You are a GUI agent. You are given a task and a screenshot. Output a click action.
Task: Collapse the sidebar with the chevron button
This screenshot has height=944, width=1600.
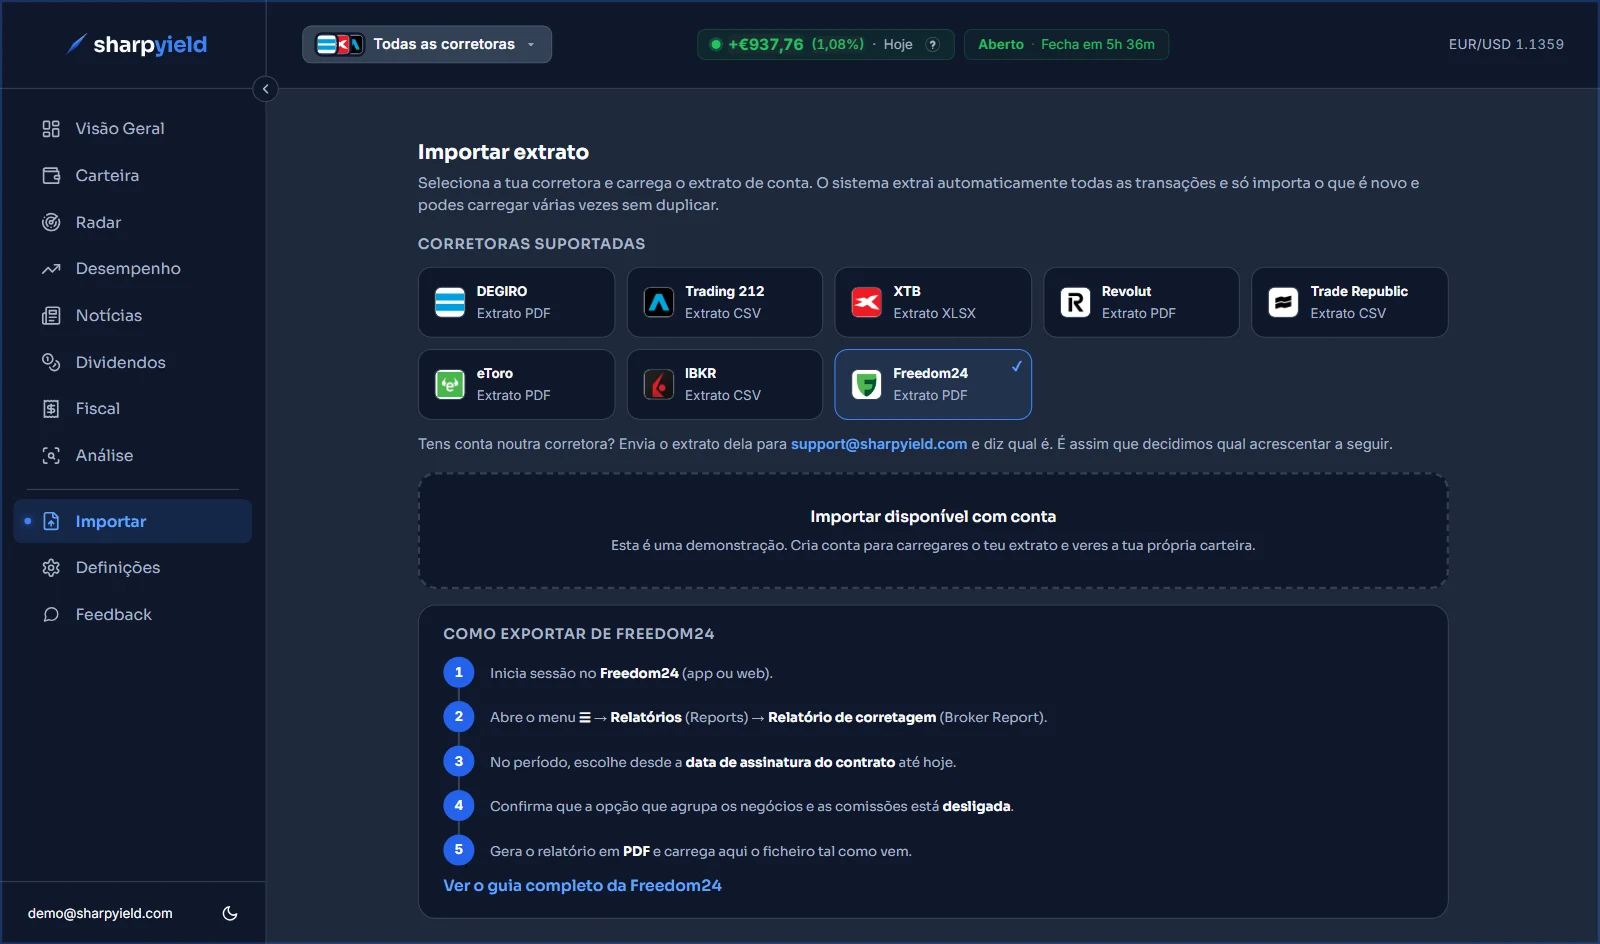265,89
